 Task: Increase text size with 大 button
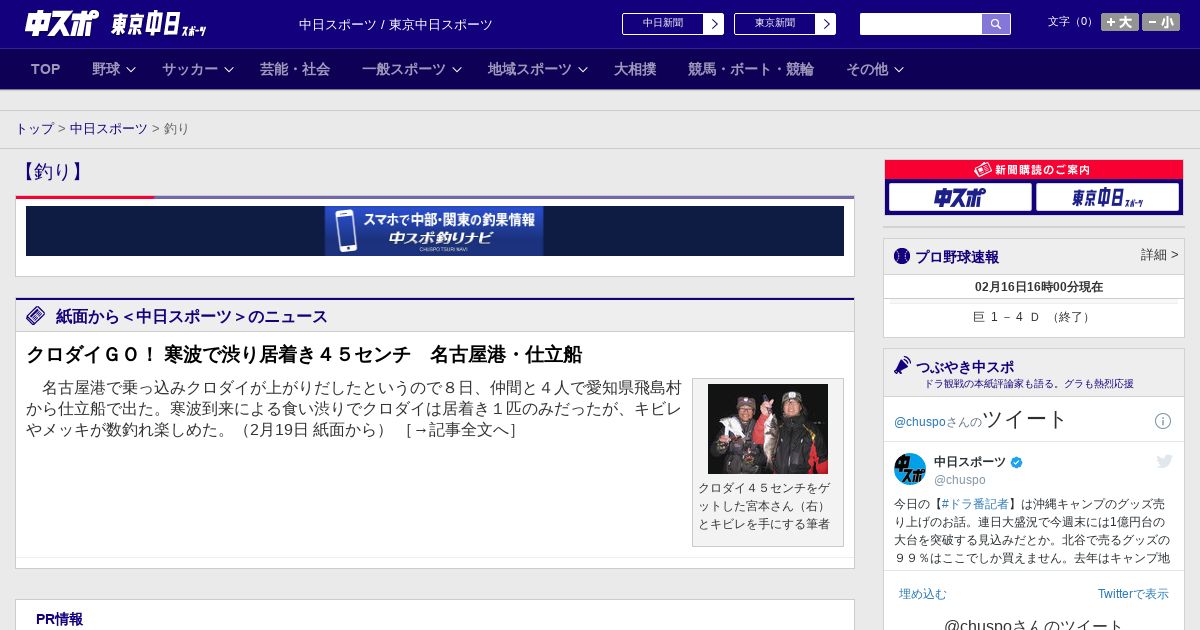[x=1120, y=22]
